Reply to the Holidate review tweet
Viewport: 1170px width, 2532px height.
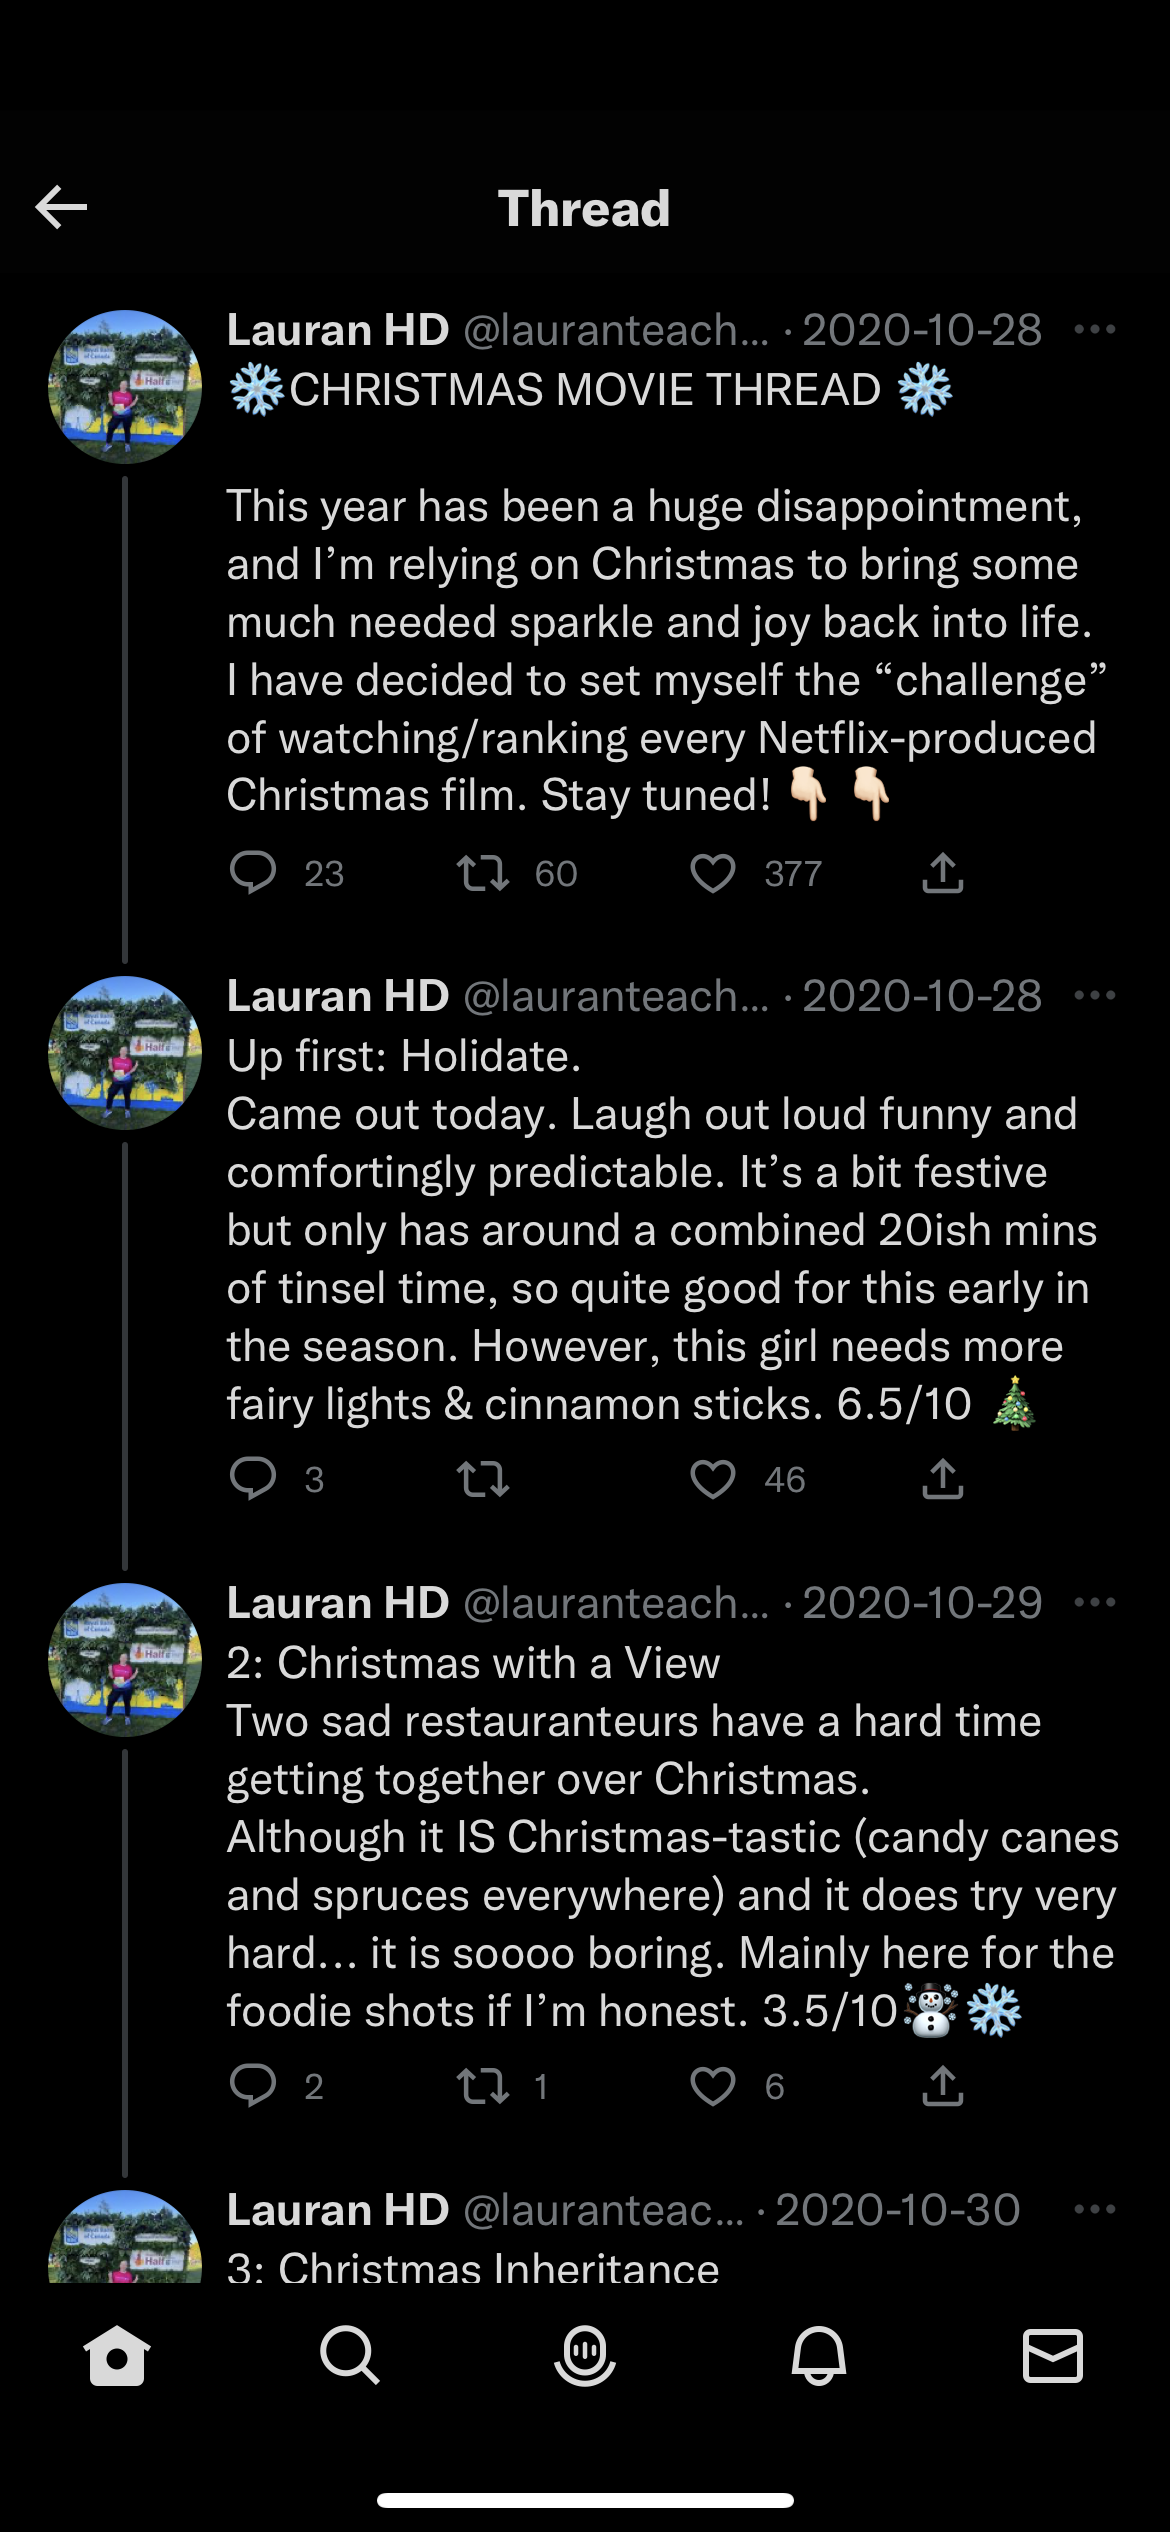[253, 1479]
